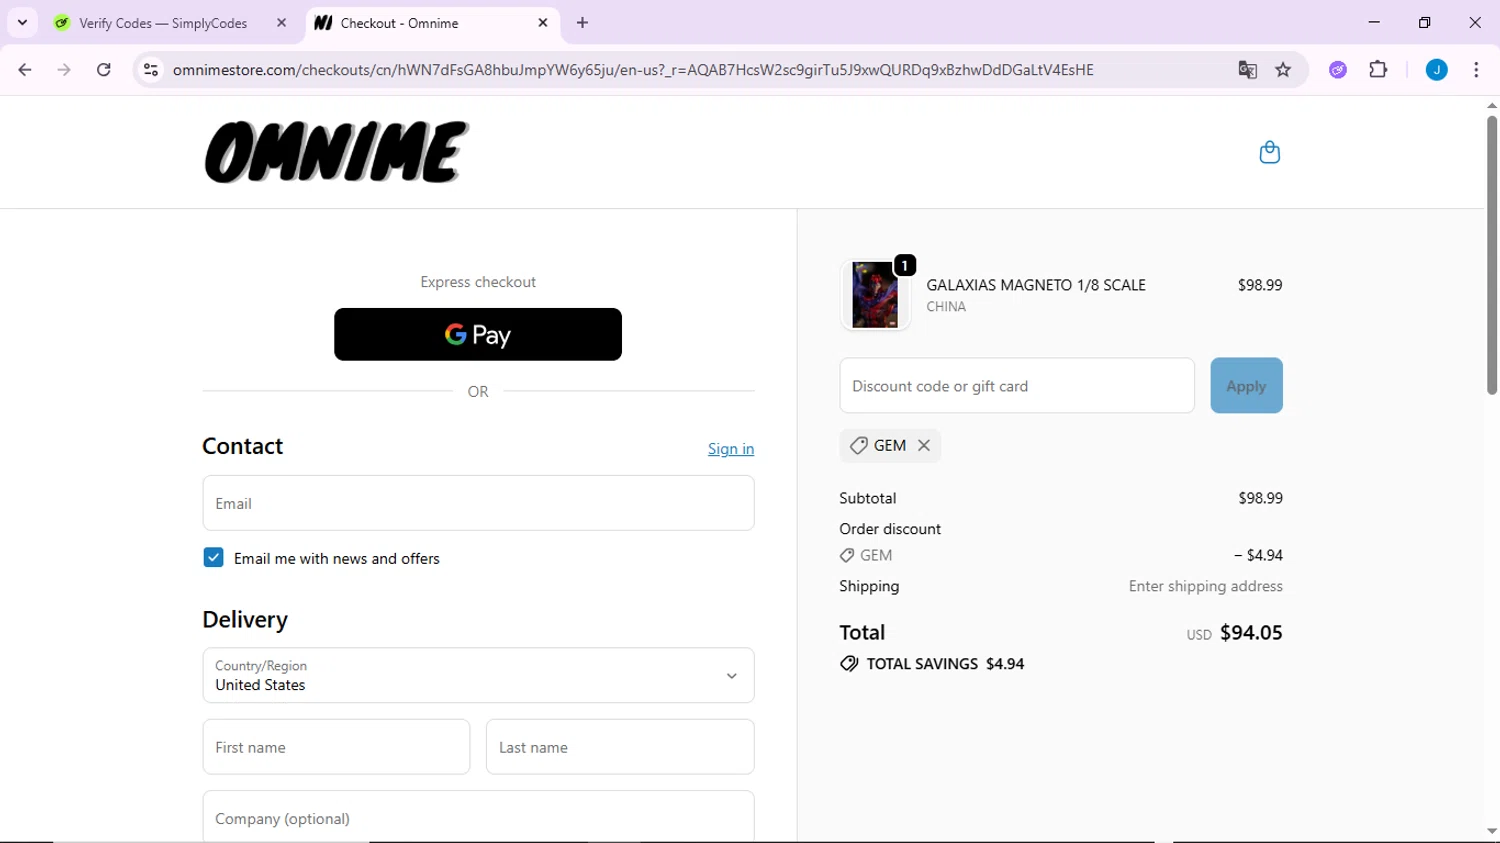This screenshot has height=843, width=1500.
Task: Click the translate page icon
Action: (x=1247, y=70)
